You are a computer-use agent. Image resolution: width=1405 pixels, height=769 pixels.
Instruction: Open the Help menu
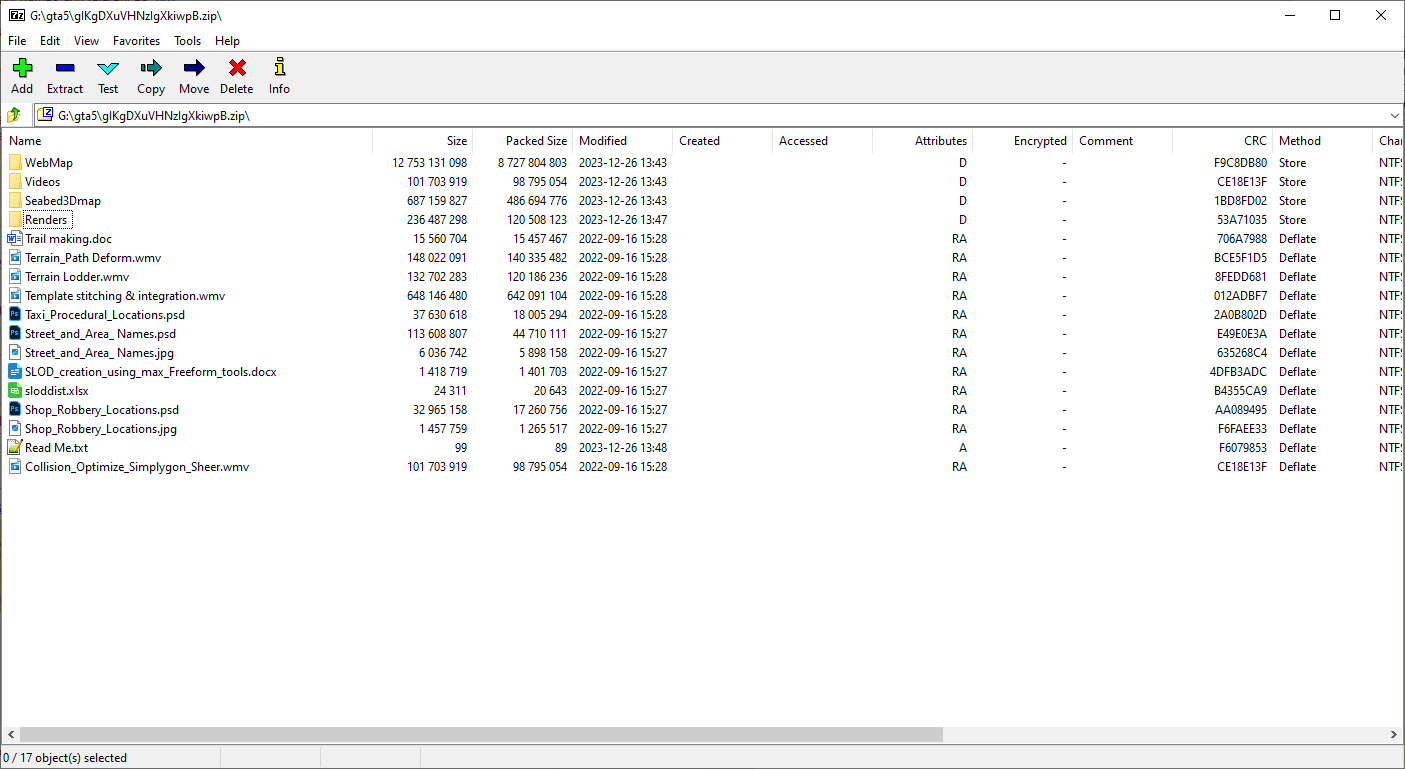227,41
